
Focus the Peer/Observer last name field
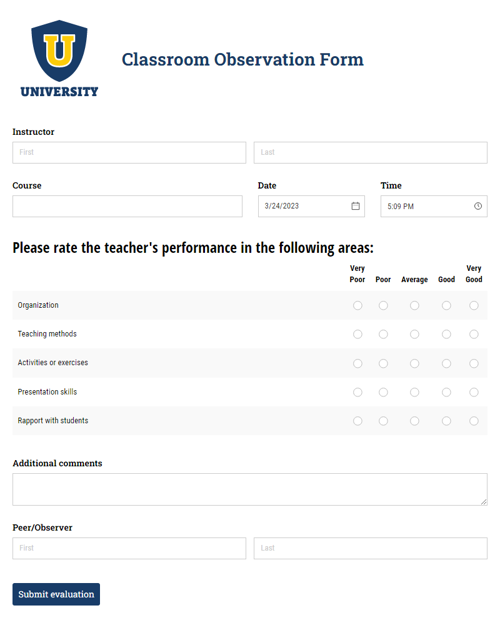coord(370,548)
